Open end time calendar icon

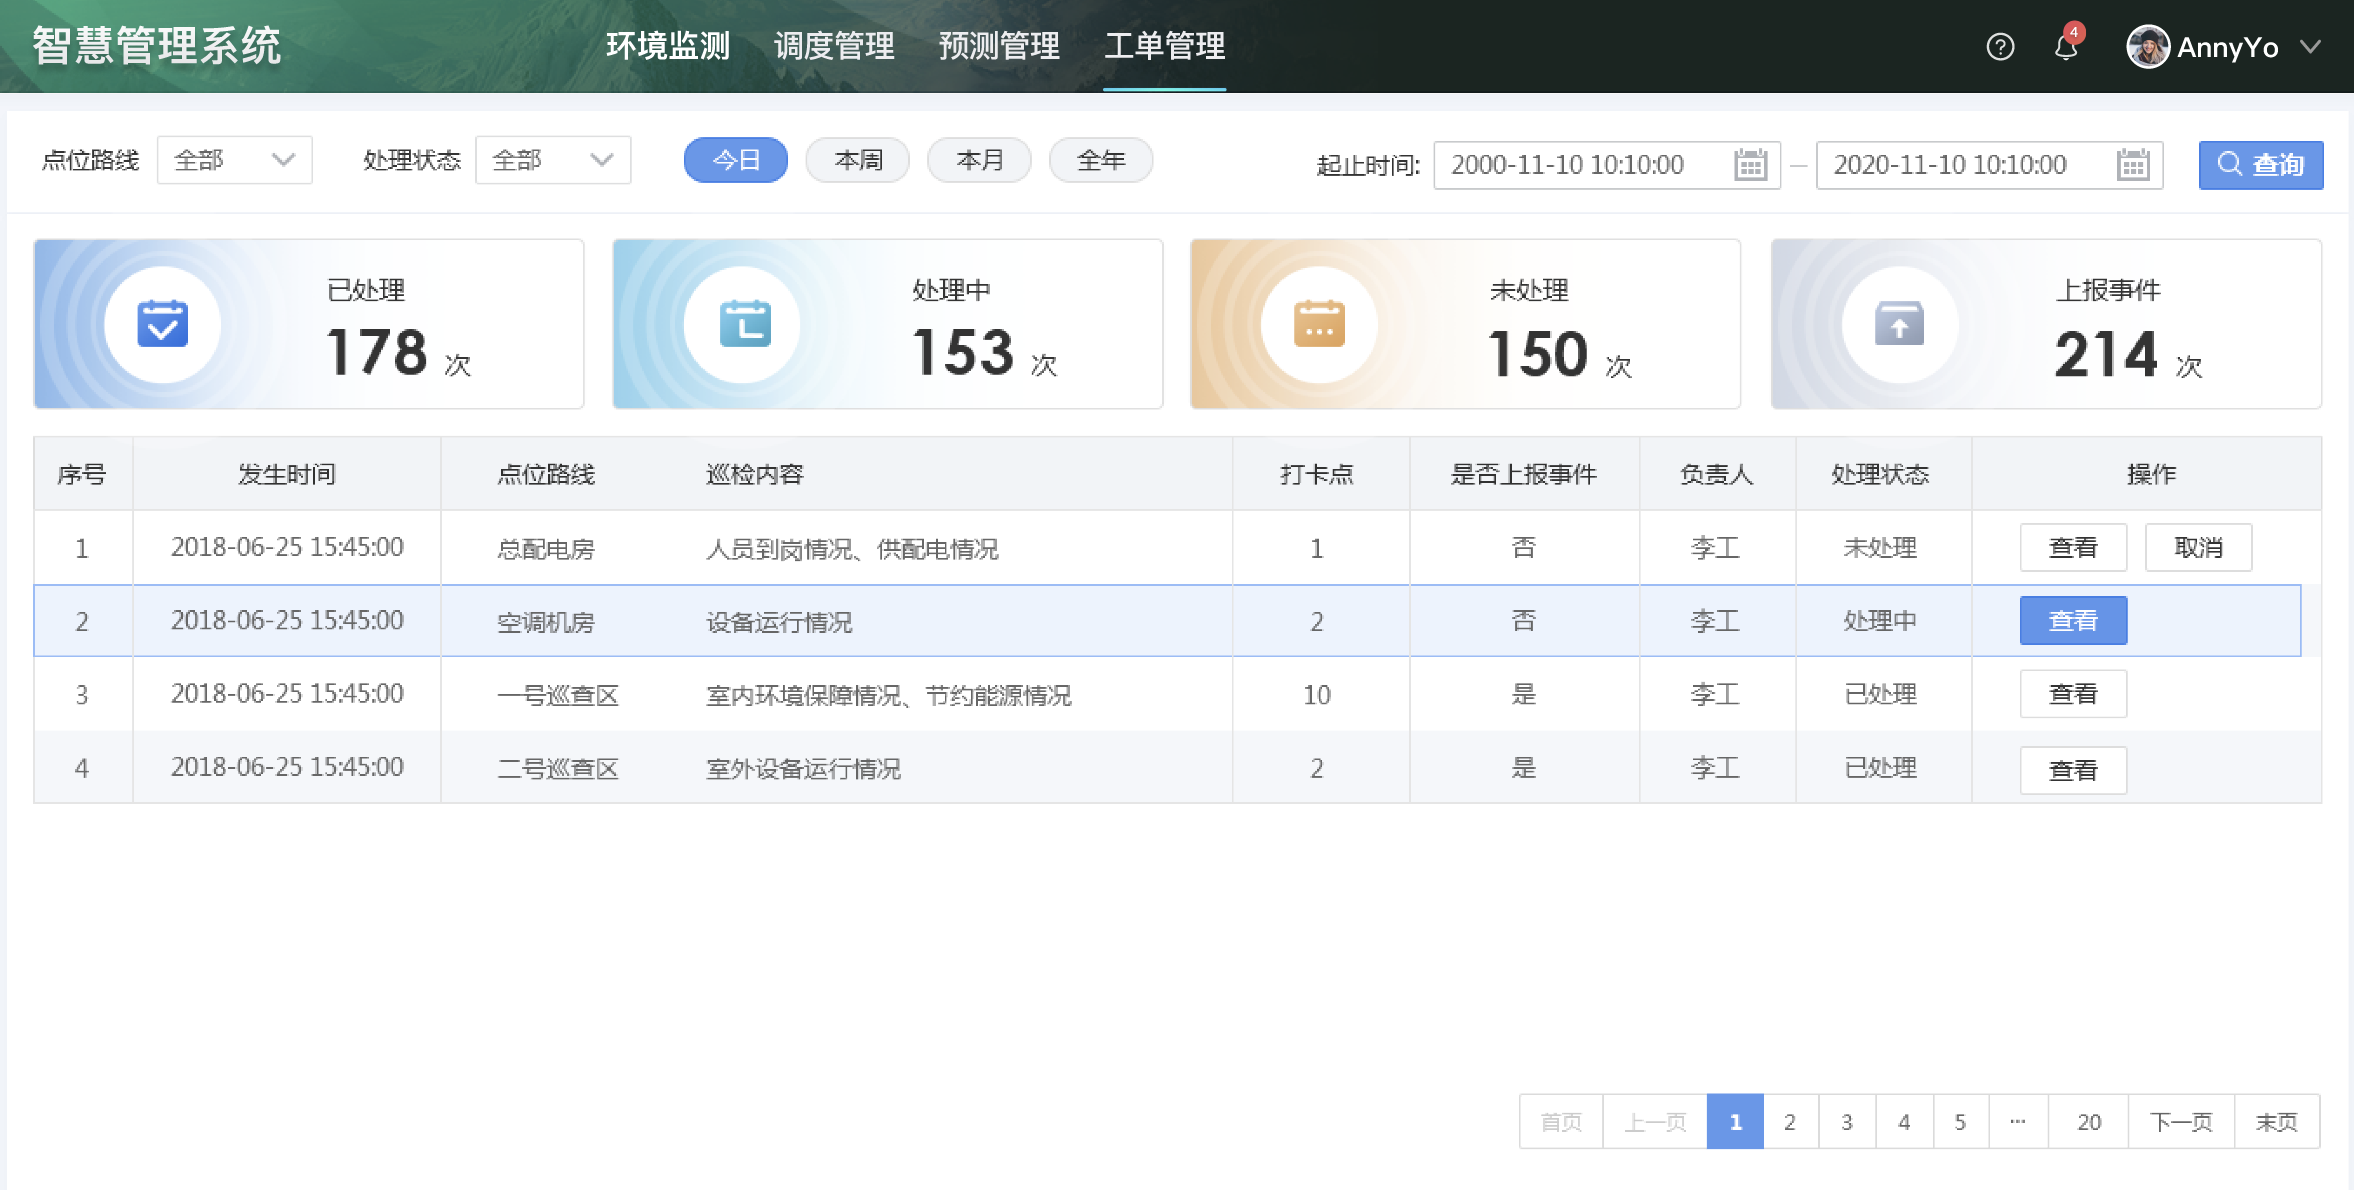click(2132, 165)
